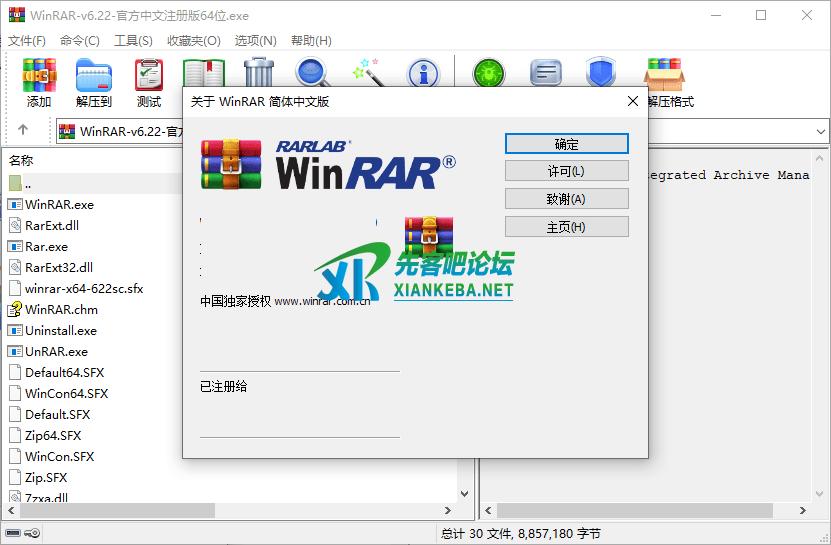Click the 主页(H) home page button
The height and width of the screenshot is (545, 831).
(x=566, y=227)
